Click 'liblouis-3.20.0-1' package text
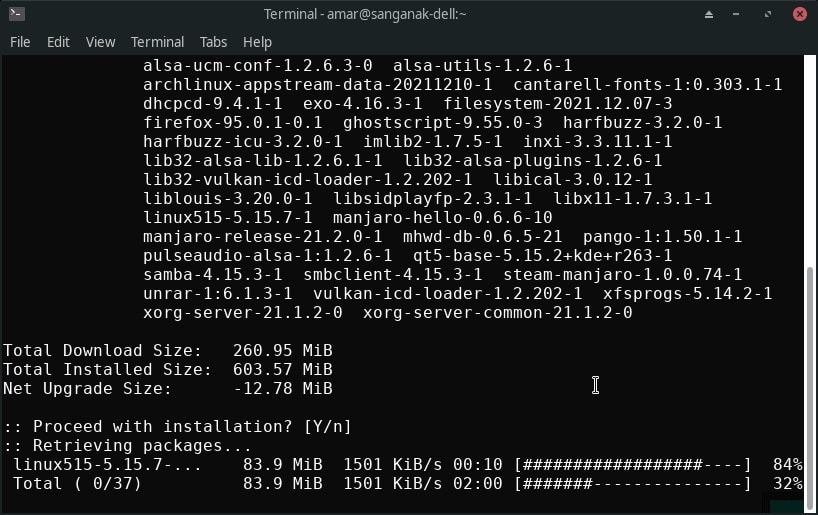 coord(228,199)
